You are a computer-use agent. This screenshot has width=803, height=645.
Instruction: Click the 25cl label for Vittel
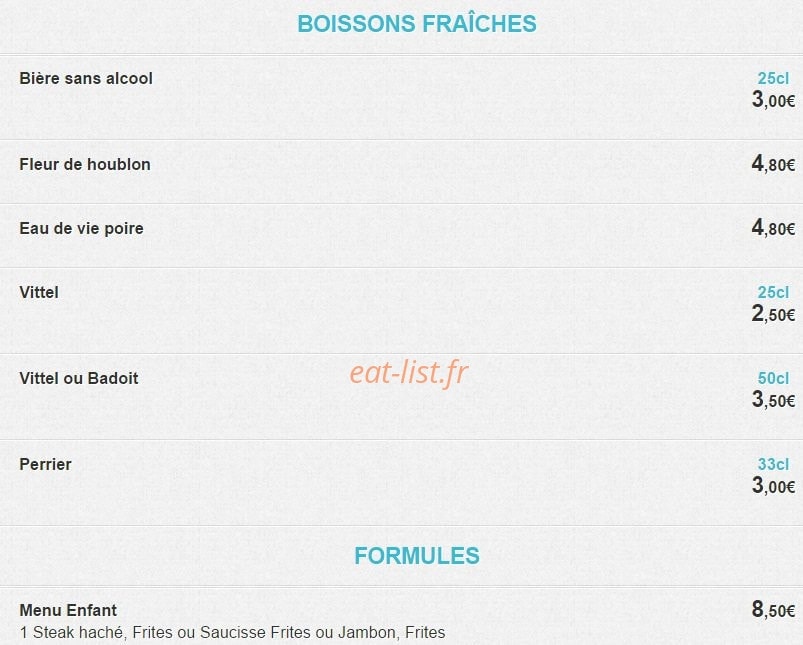tap(773, 293)
